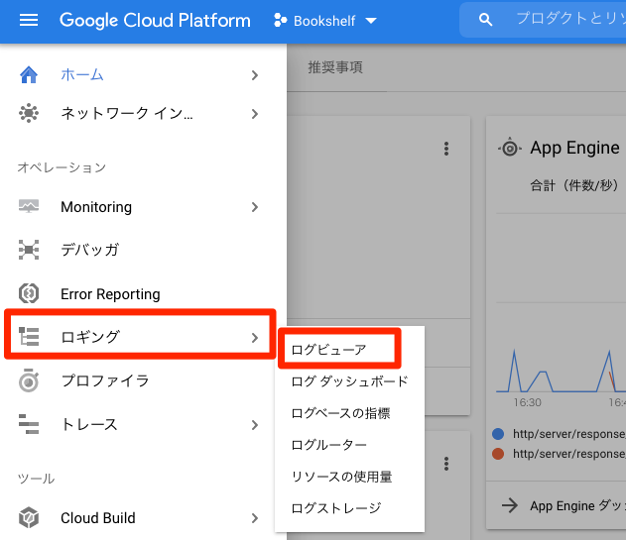Screen dimensions: 626x540
Task: Click the ロギング logging icon
Action: (29, 336)
